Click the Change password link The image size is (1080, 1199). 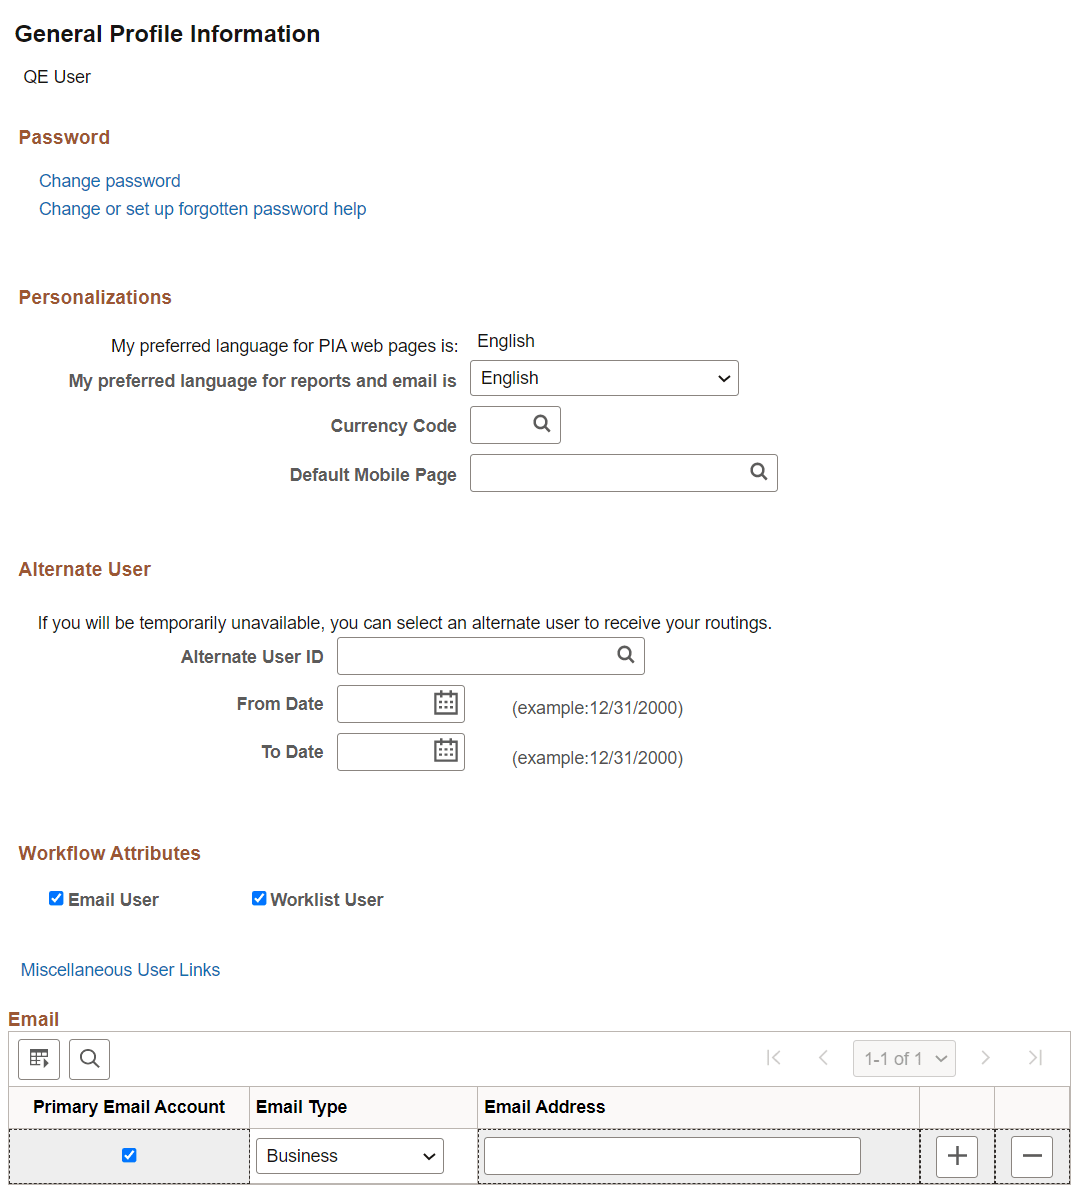tap(109, 180)
